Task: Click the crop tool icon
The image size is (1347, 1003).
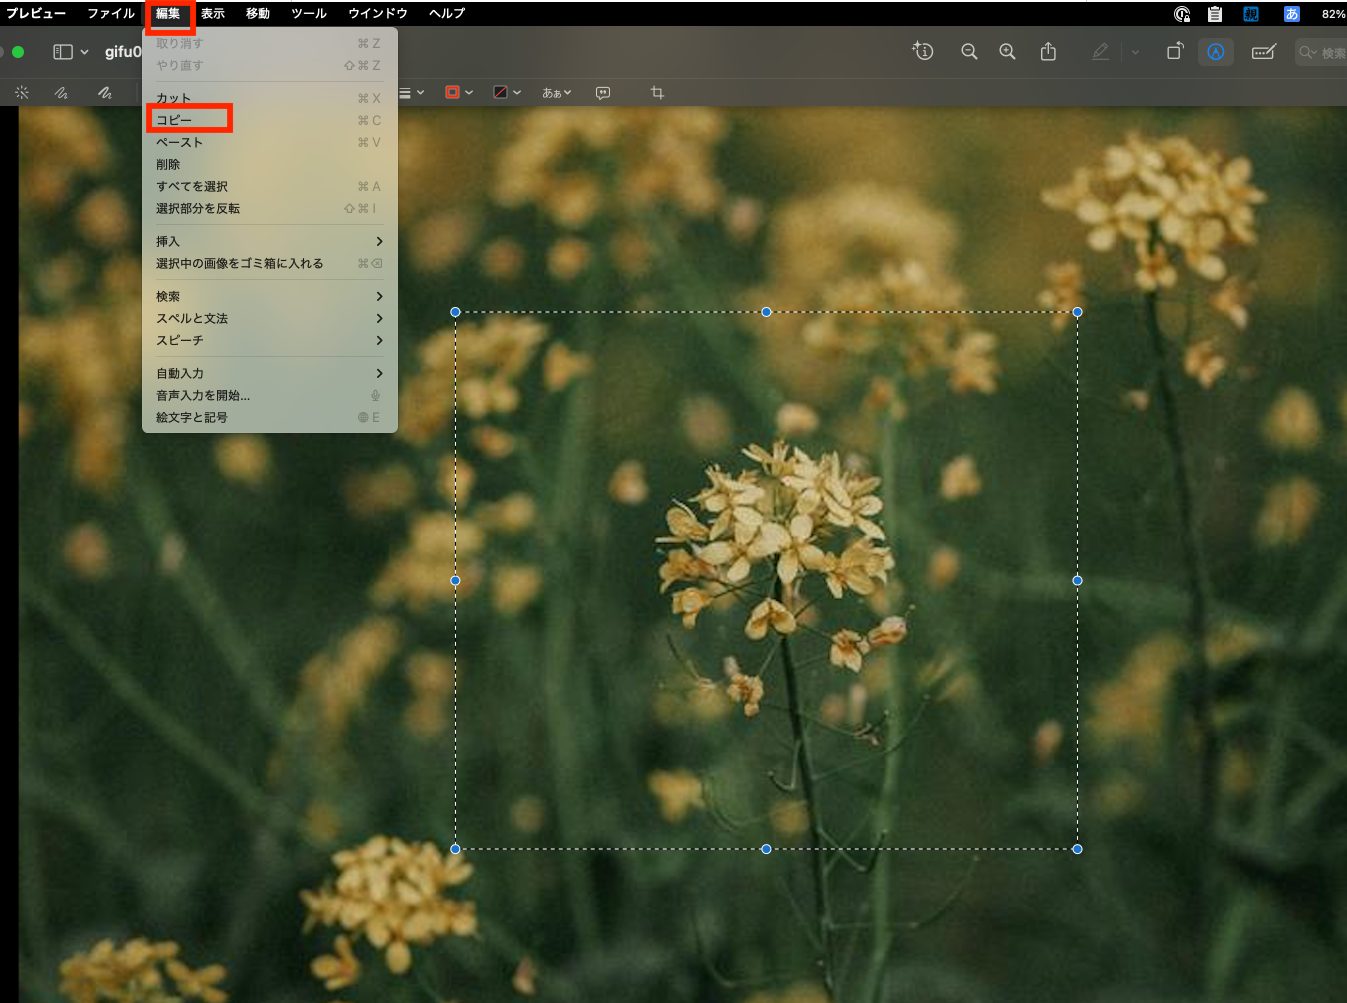Action: pyautogui.click(x=657, y=92)
